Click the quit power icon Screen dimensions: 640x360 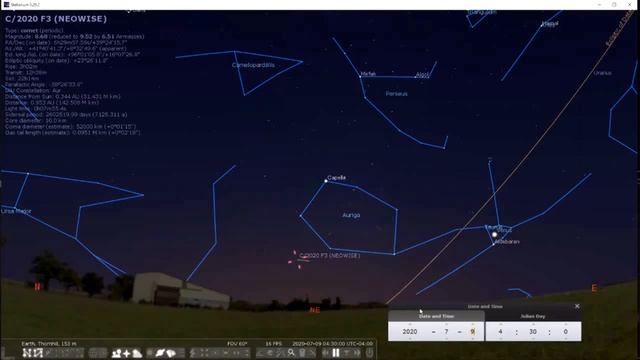tap(369, 353)
